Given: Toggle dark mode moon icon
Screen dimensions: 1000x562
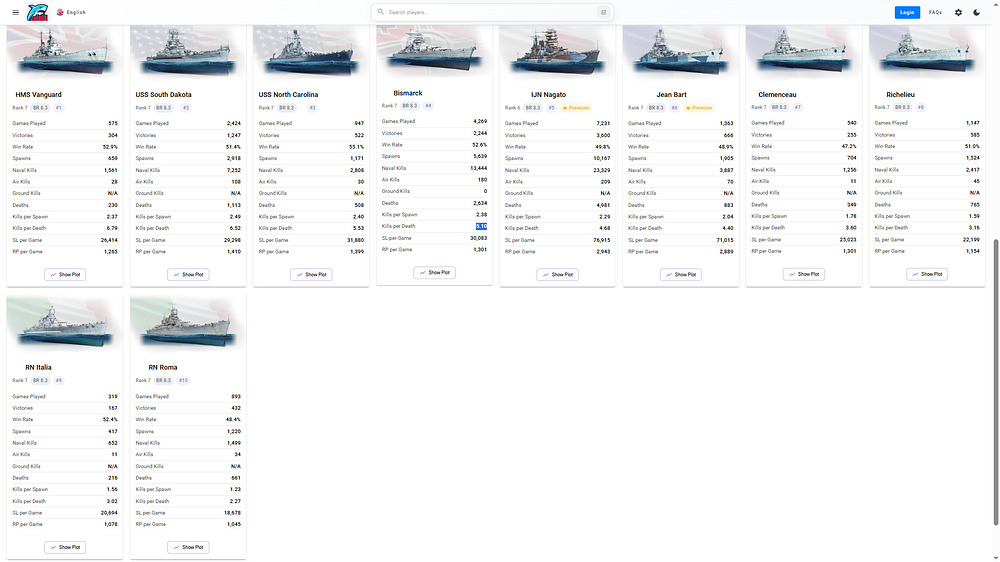Looking at the screenshot, I should (x=976, y=12).
